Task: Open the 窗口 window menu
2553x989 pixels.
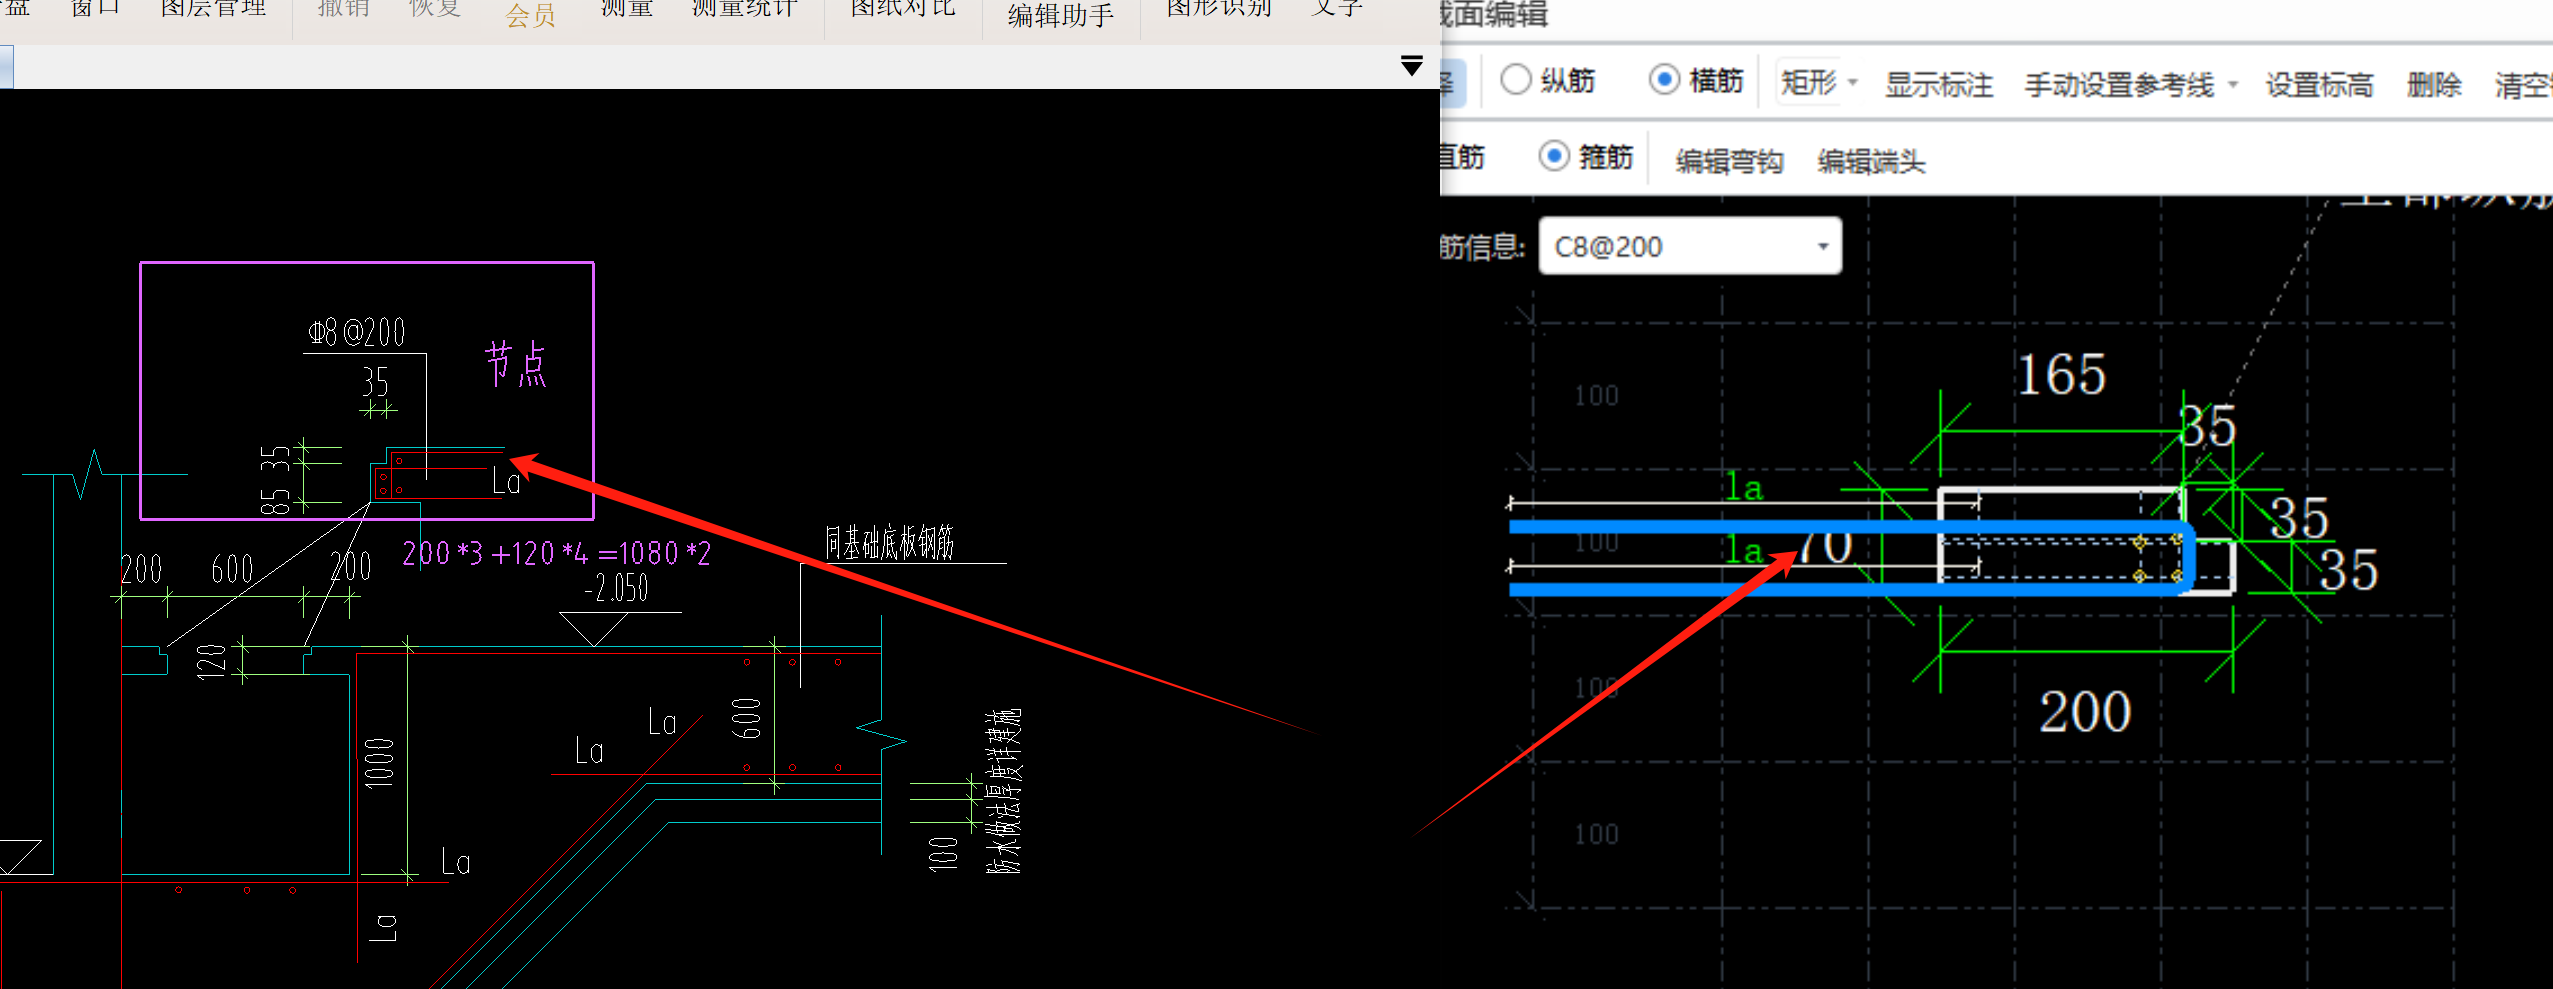Action: (95, 8)
